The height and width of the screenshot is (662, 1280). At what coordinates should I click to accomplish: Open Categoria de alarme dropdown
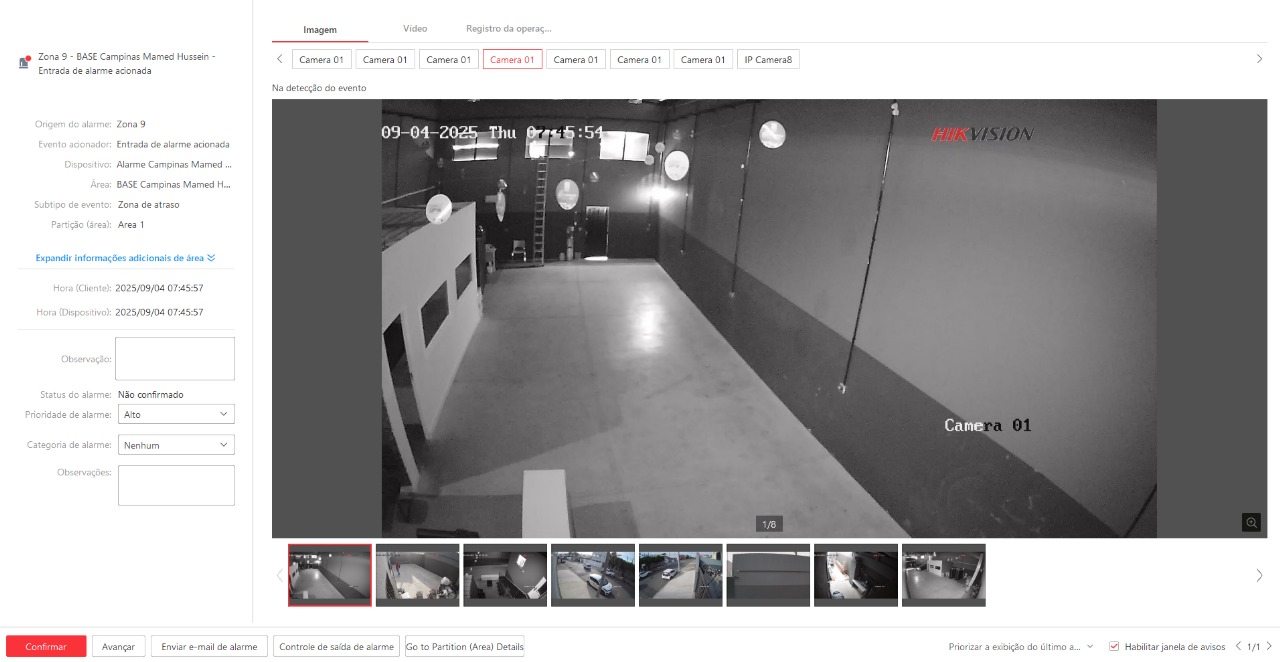176,445
